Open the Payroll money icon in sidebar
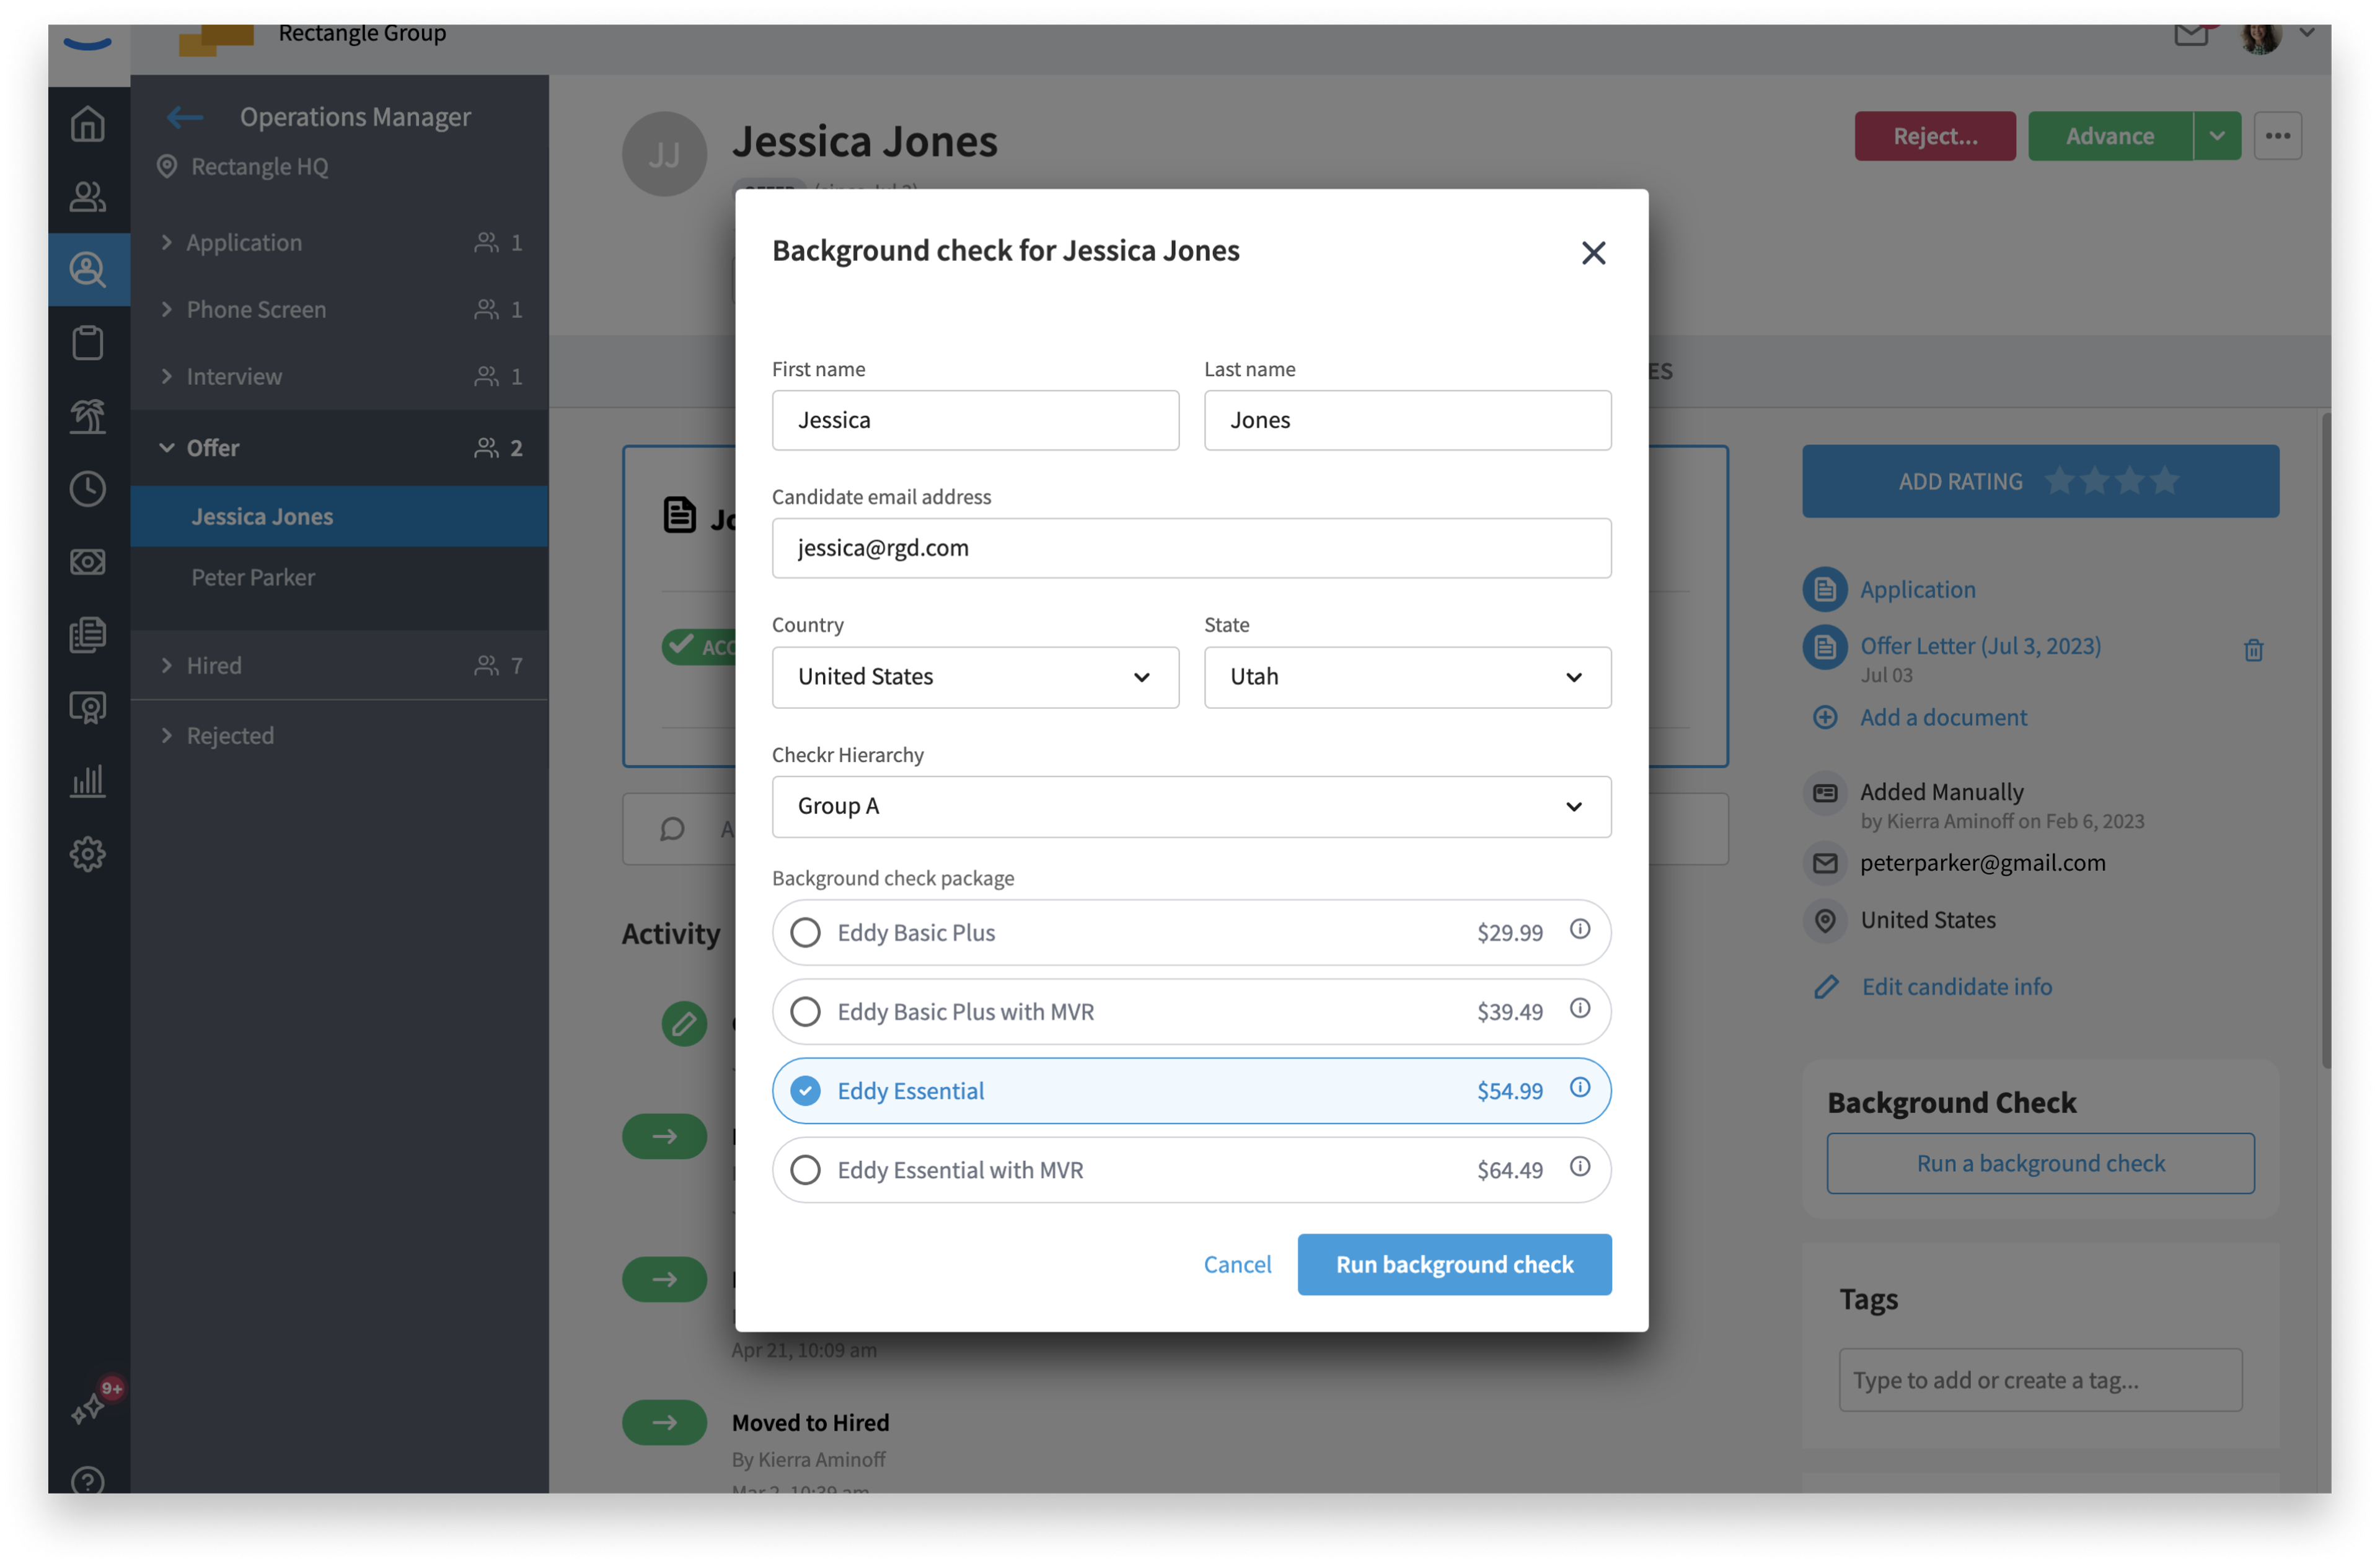Viewport: 2380px width, 1566px height. [x=88, y=561]
